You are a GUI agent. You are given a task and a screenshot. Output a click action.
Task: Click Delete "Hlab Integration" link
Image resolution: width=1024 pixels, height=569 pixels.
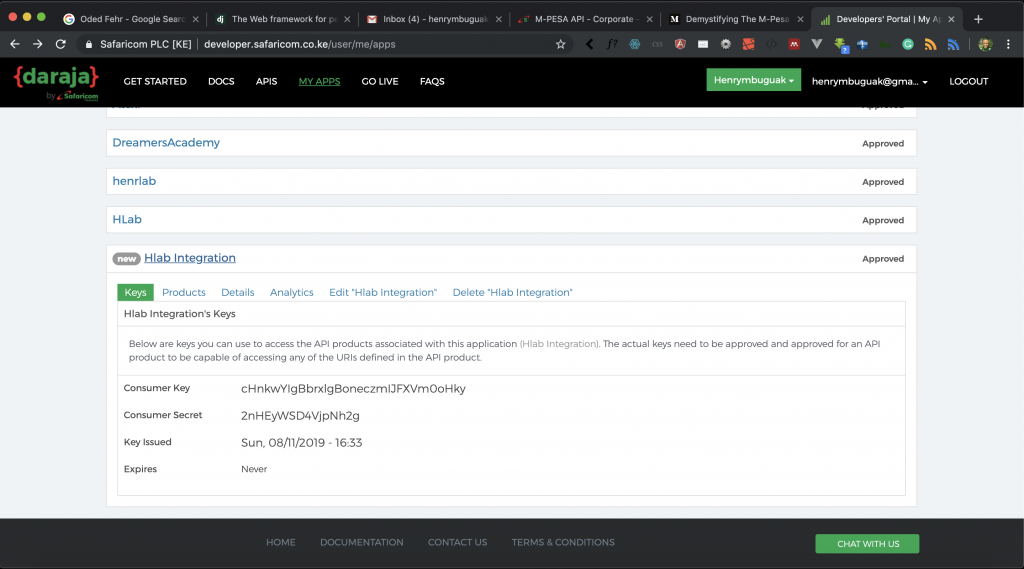point(512,292)
